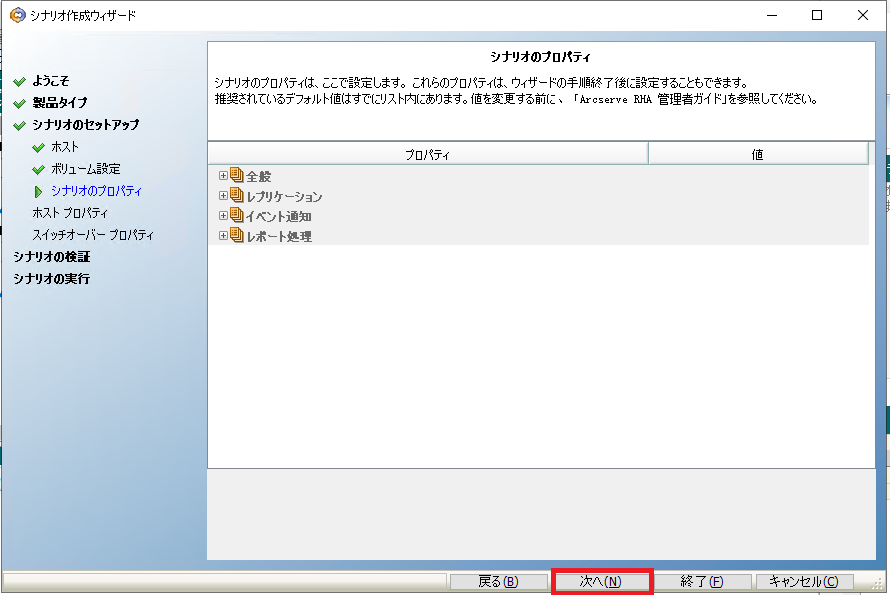Open the シナリオの検証 wizard step
Image resolution: width=890 pixels, height=595 pixels.
(x=51, y=257)
